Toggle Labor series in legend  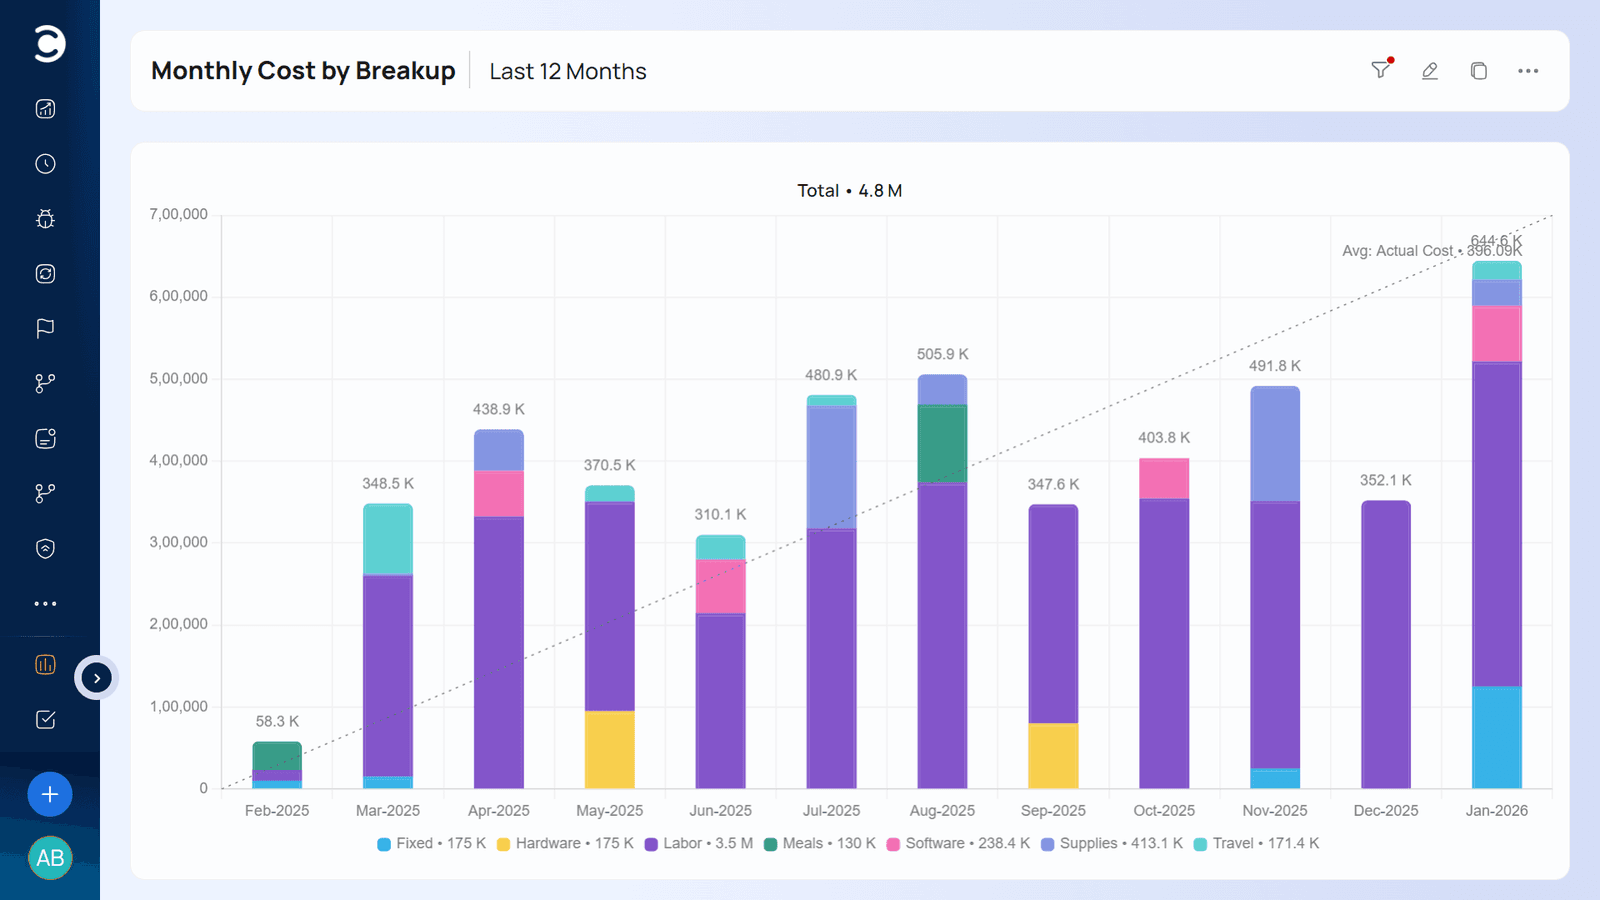[698, 844]
